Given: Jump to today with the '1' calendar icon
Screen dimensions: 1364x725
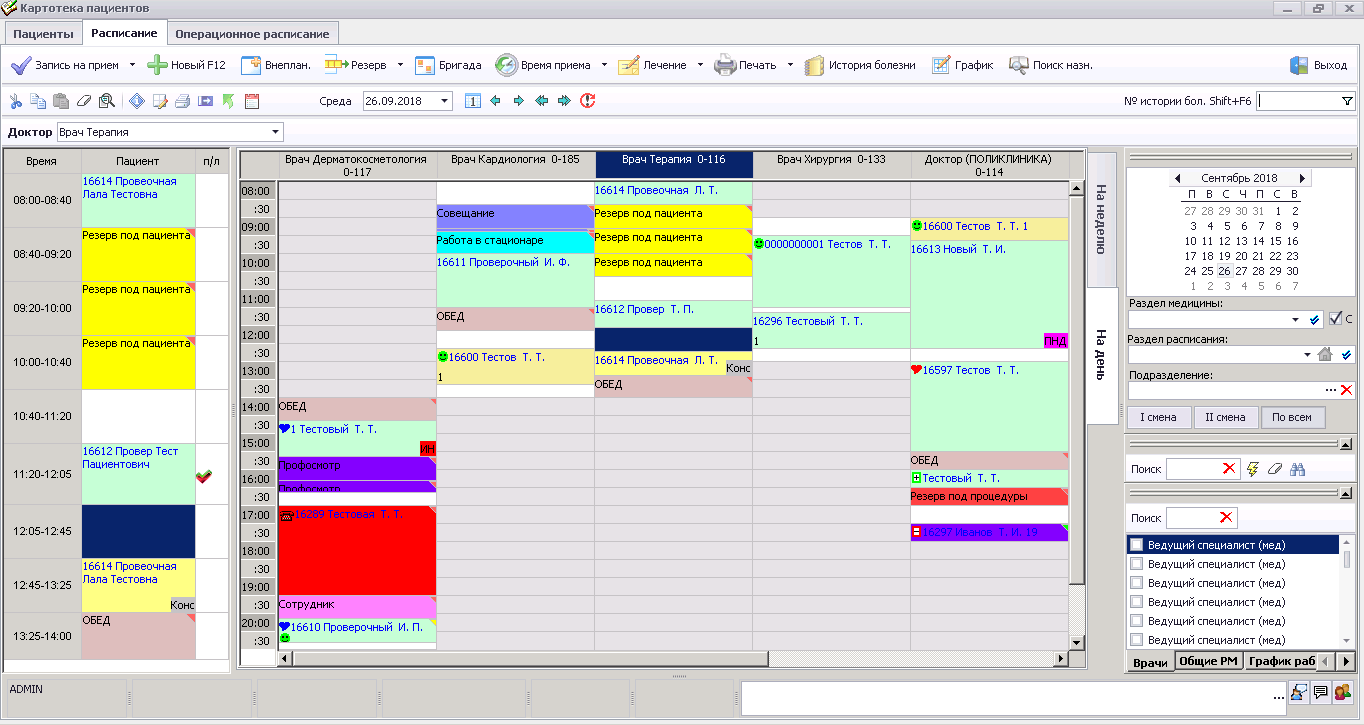Looking at the screenshot, I should coord(473,101).
